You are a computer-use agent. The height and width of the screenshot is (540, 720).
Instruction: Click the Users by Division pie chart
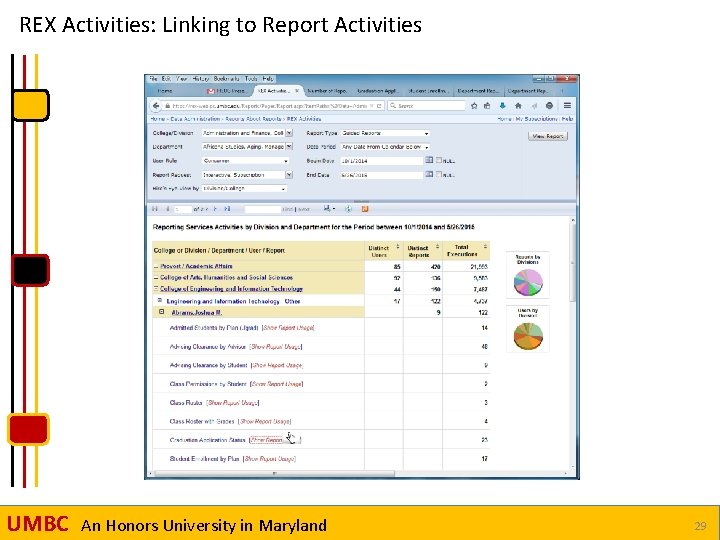[x=528, y=336]
